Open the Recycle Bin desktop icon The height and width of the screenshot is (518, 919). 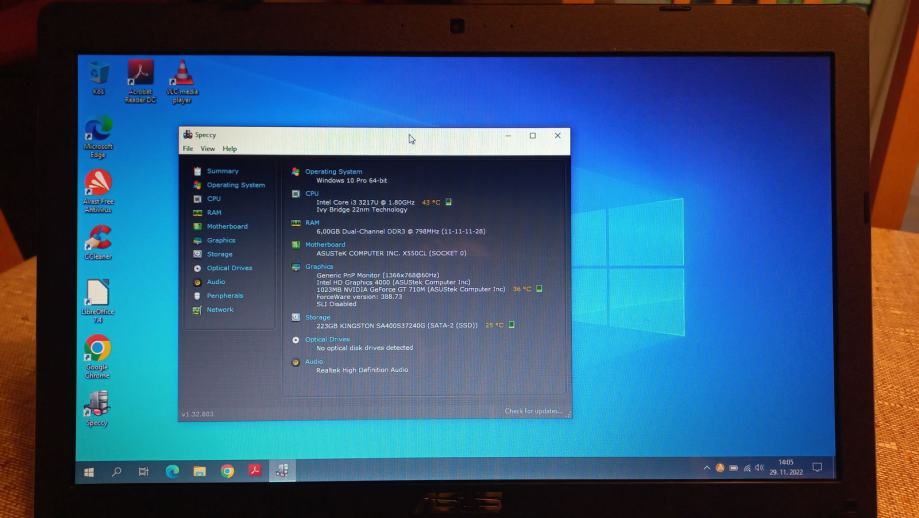(98, 79)
